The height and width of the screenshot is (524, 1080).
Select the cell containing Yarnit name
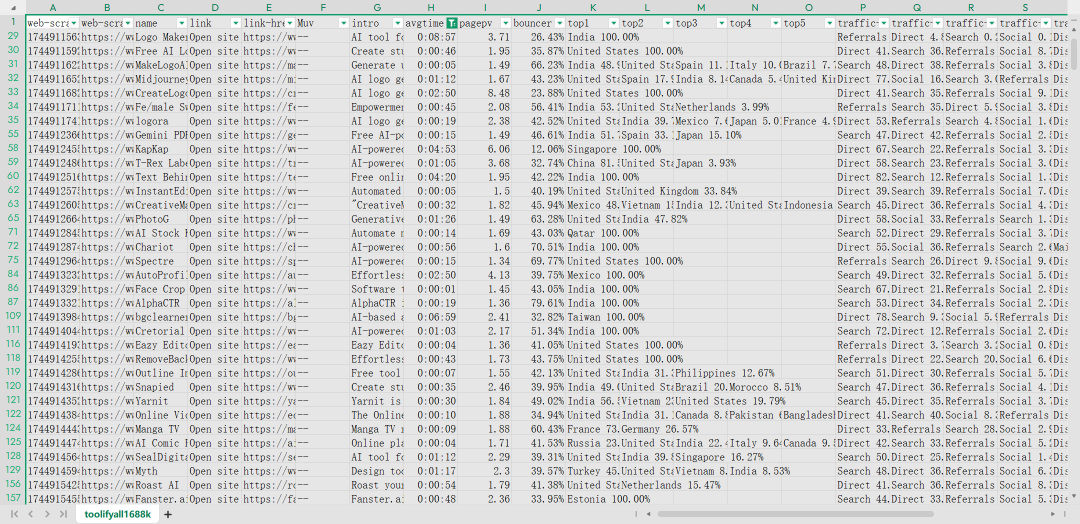click(160, 401)
